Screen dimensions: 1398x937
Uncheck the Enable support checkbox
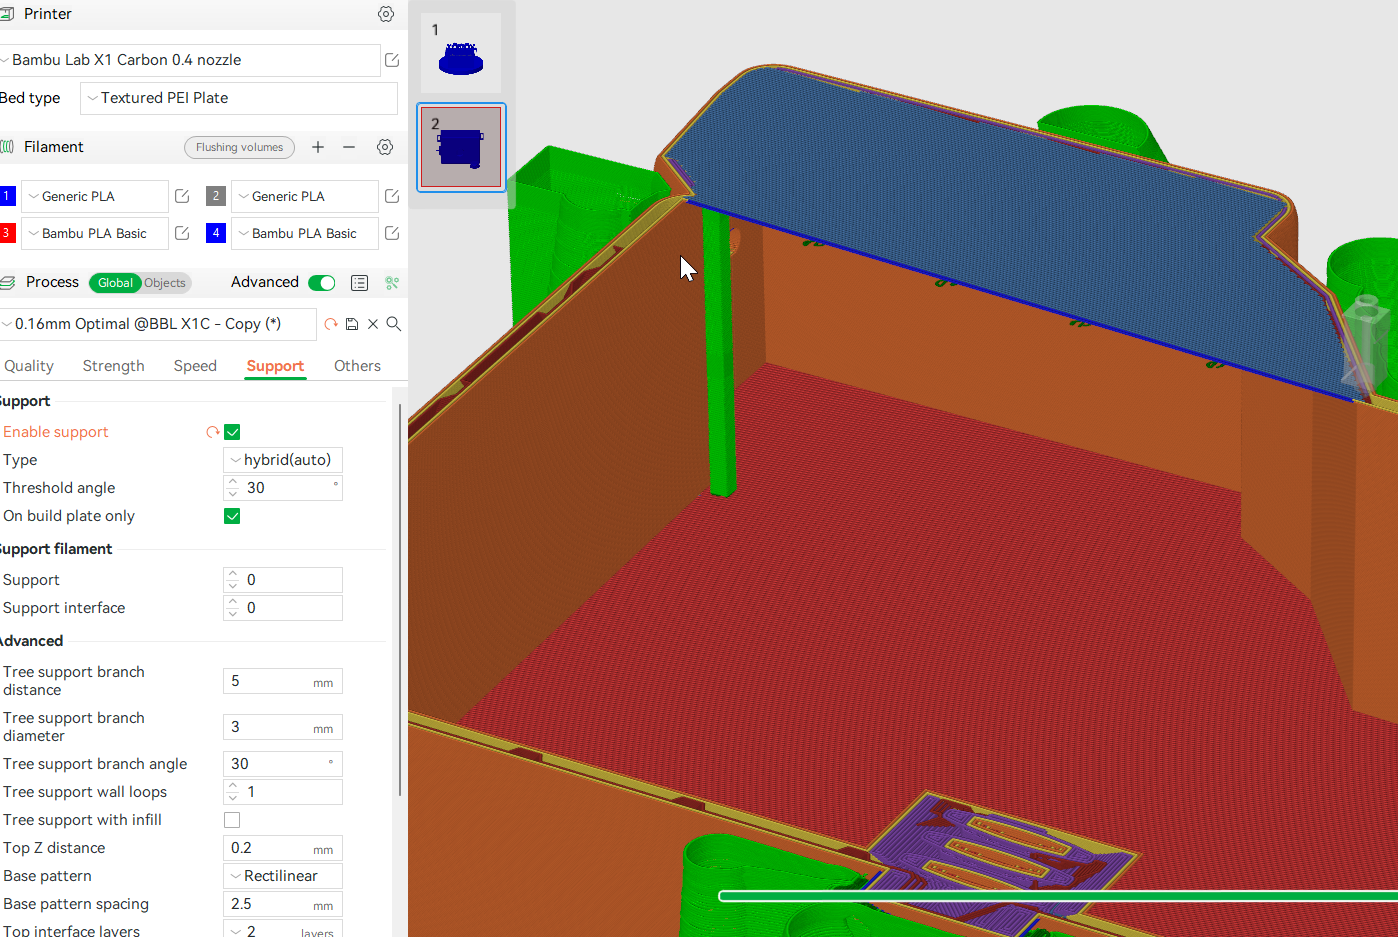pos(232,432)
